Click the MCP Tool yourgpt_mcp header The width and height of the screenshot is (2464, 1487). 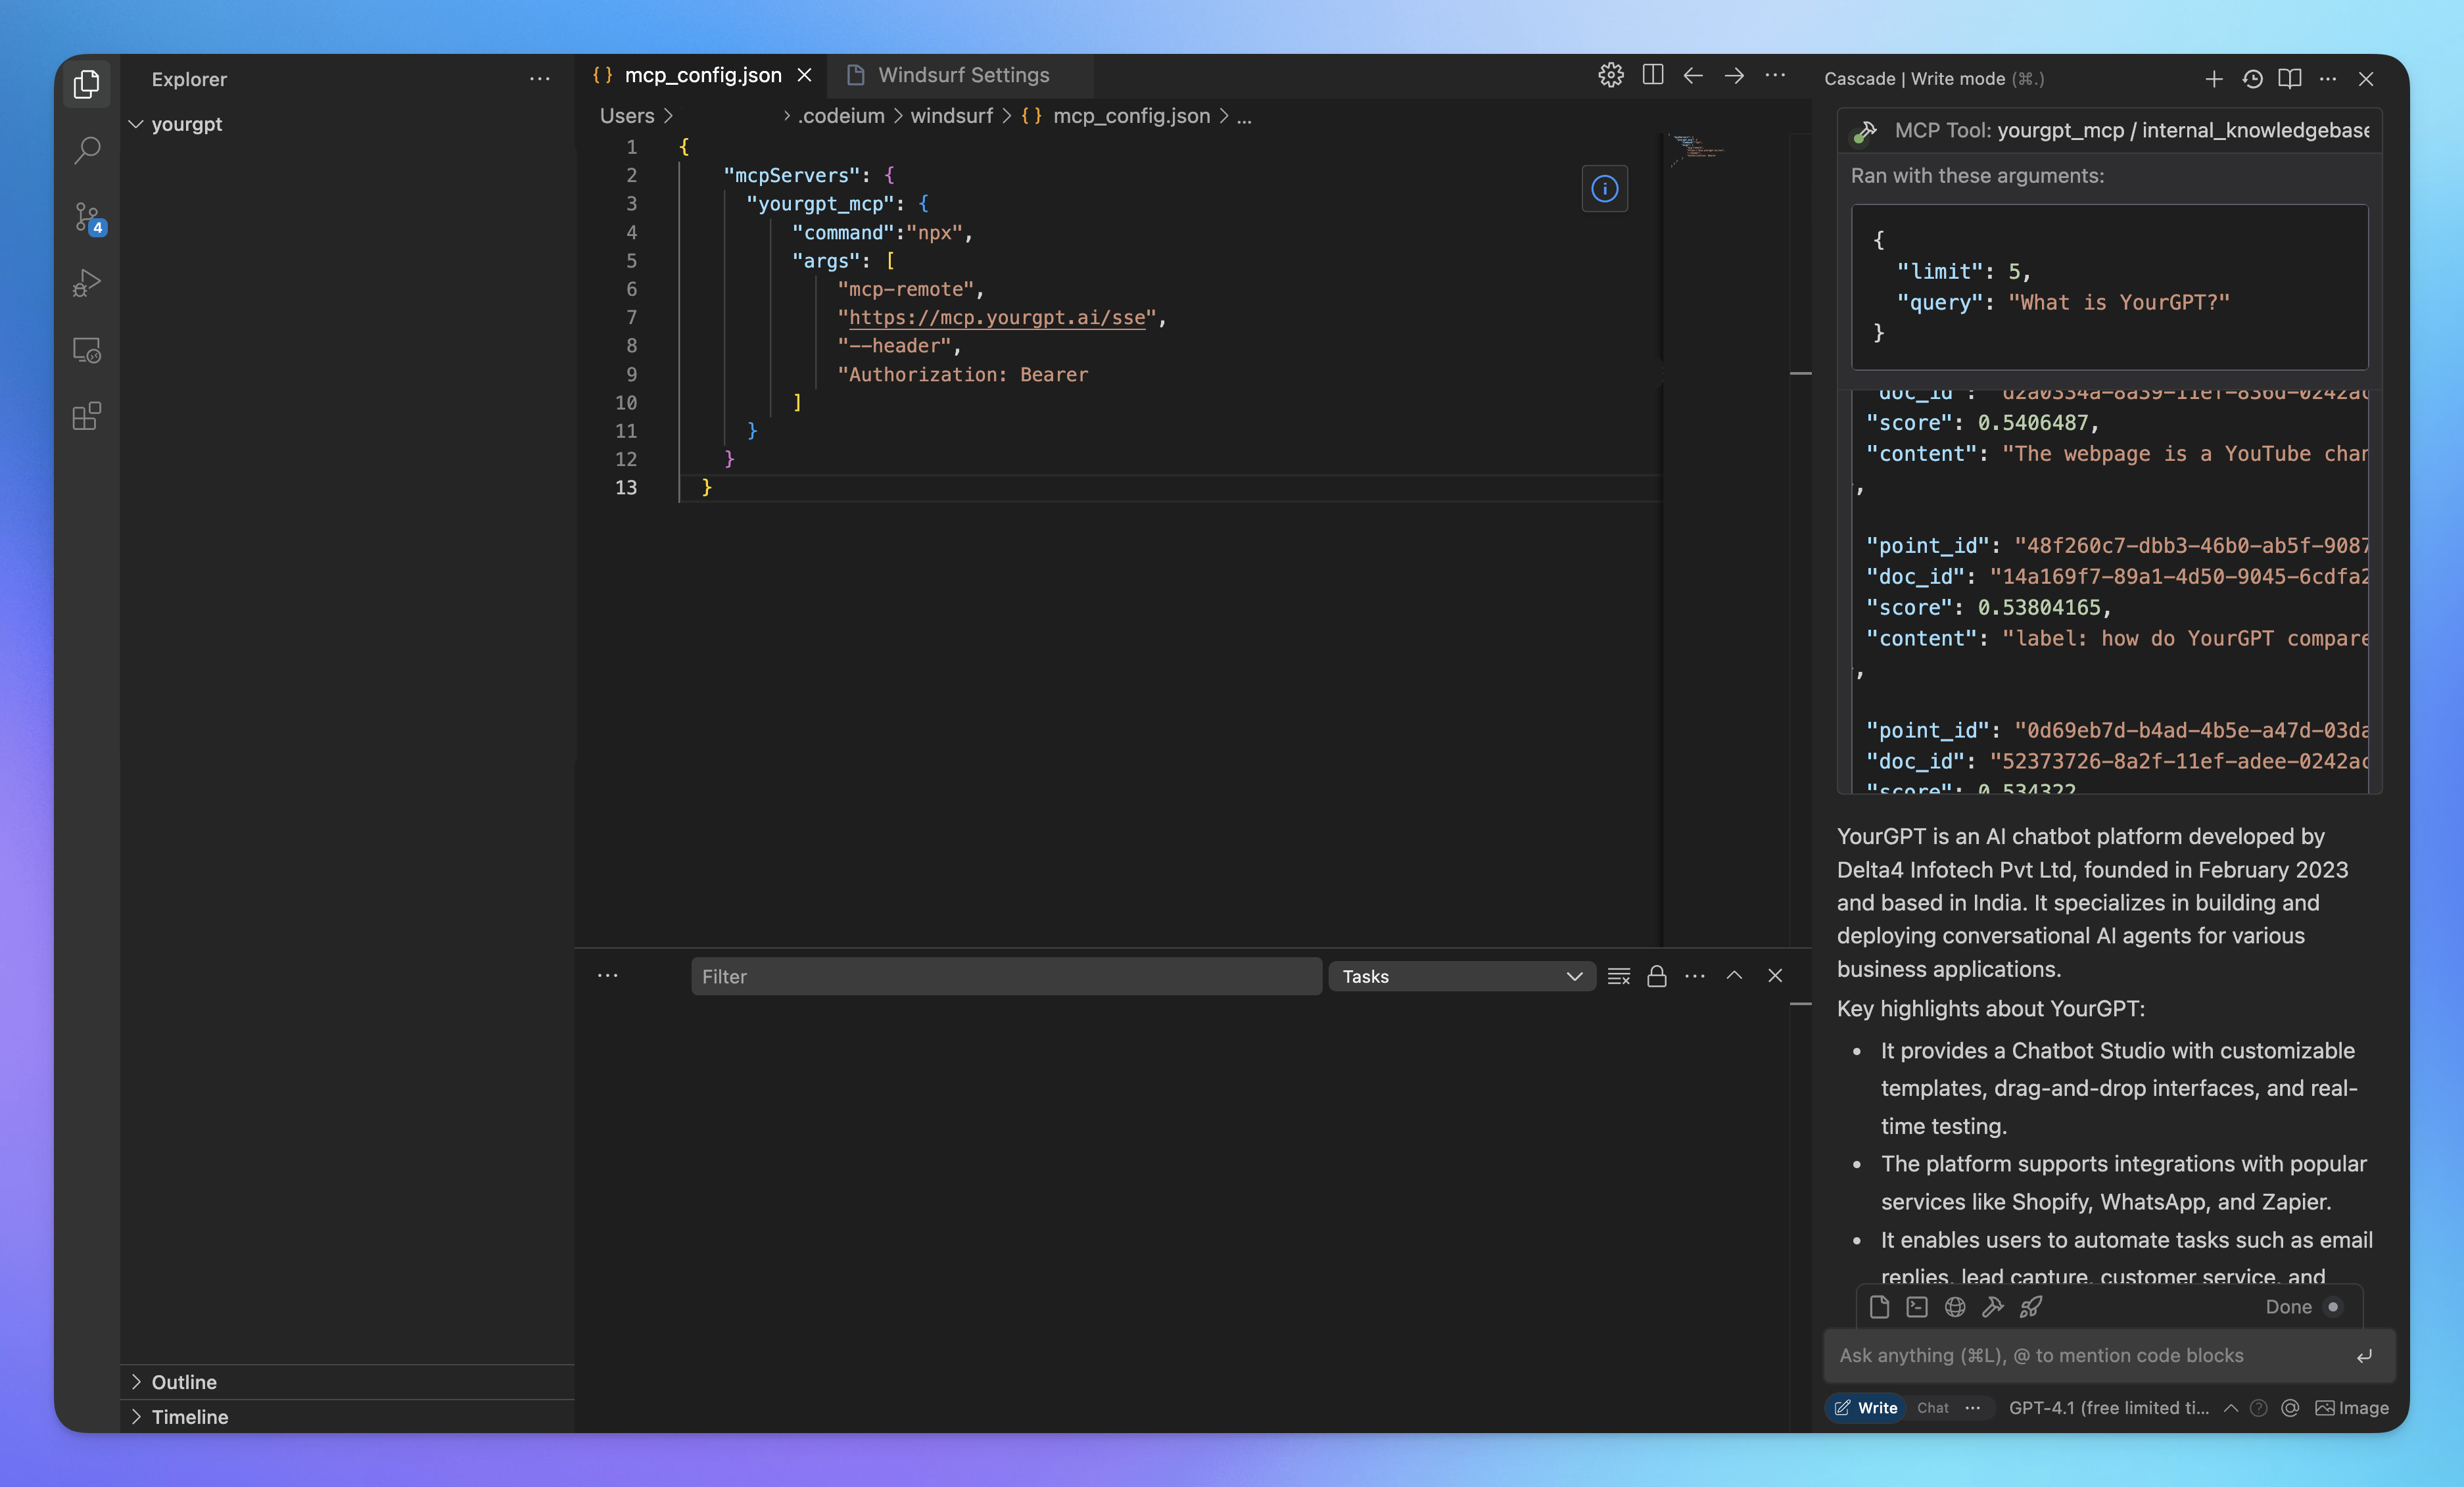click(x=2110, y=131)
